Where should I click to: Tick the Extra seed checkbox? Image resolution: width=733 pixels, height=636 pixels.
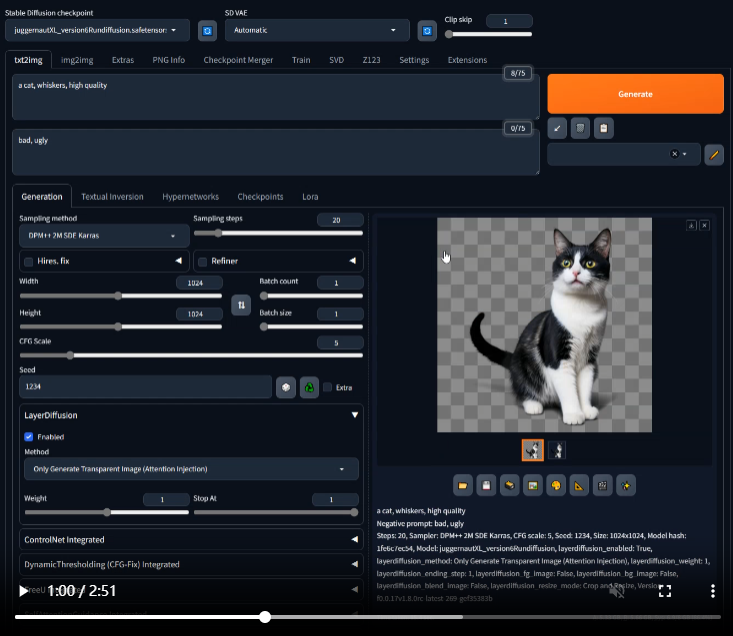[328, 387]
